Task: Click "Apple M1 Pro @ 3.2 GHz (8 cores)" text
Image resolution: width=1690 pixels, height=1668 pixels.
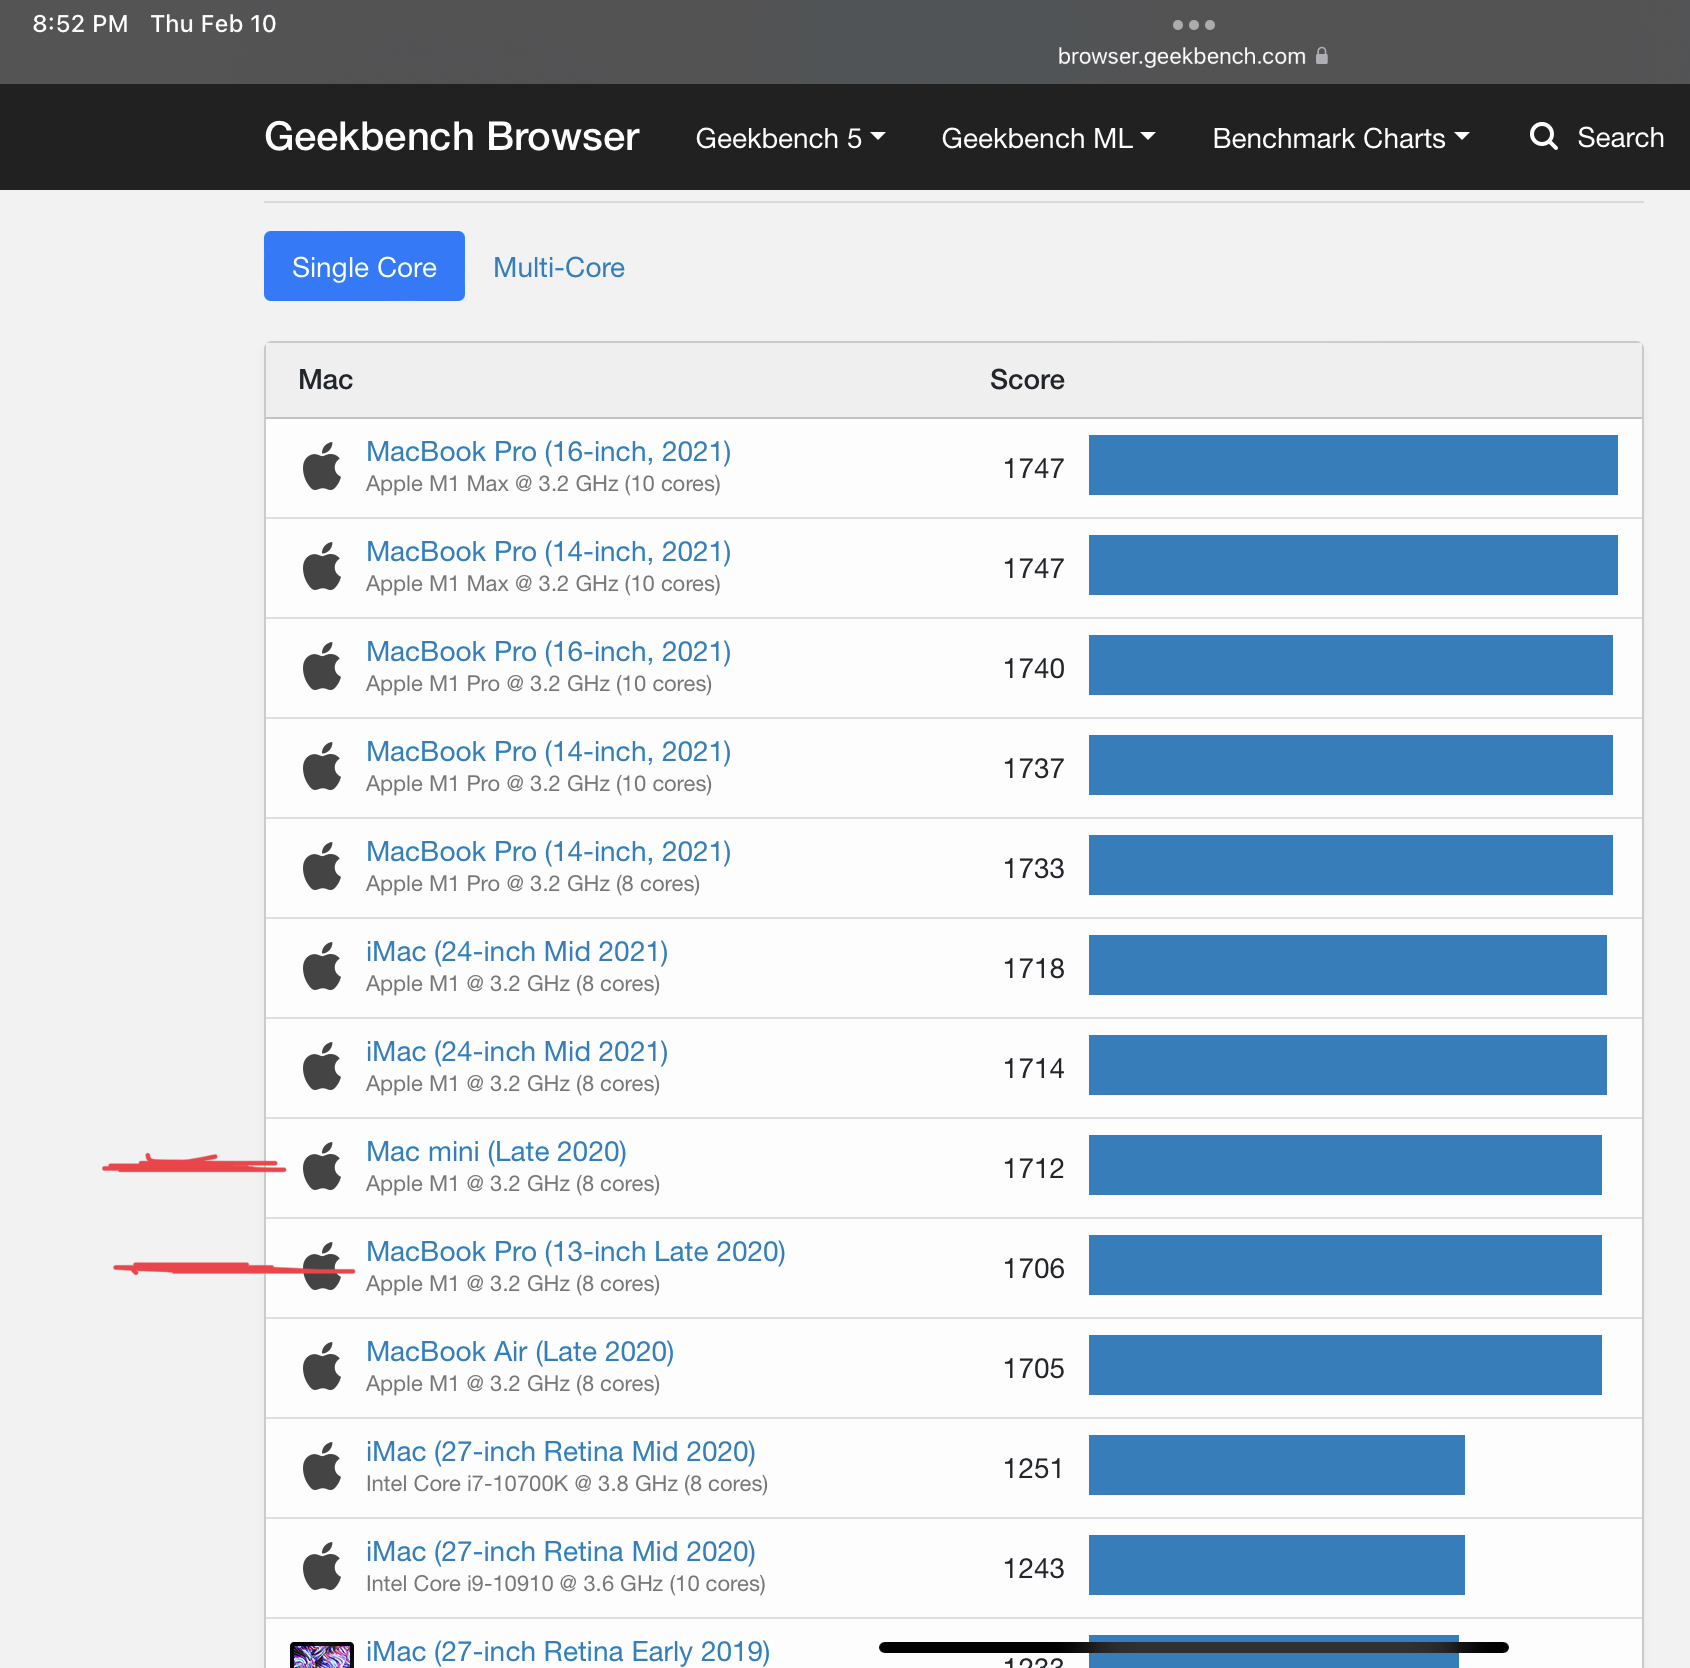Action: (533, 884)
